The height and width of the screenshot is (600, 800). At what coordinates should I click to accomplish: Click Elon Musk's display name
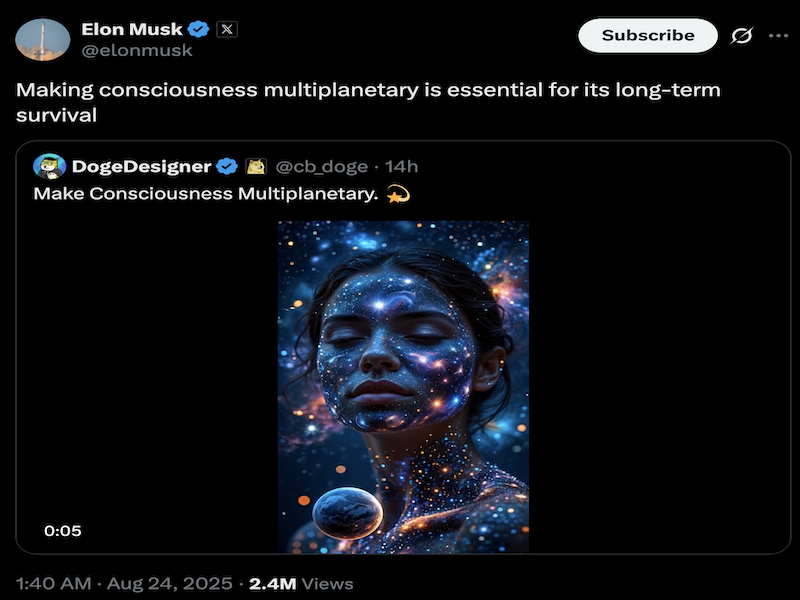[x=130, y=29]
